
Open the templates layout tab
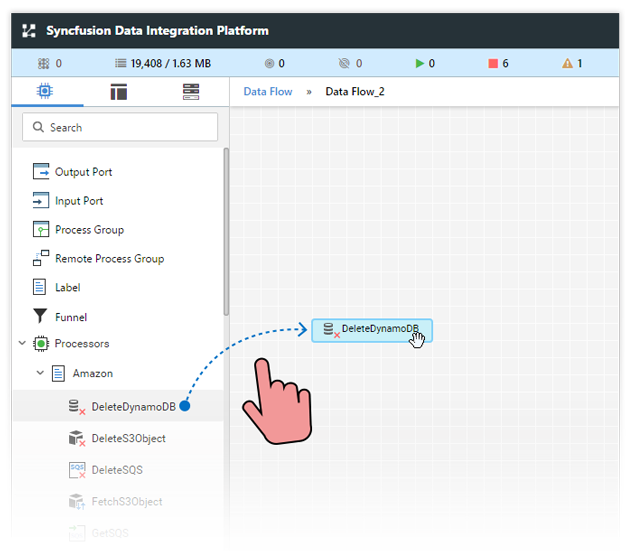click(119, 92)
